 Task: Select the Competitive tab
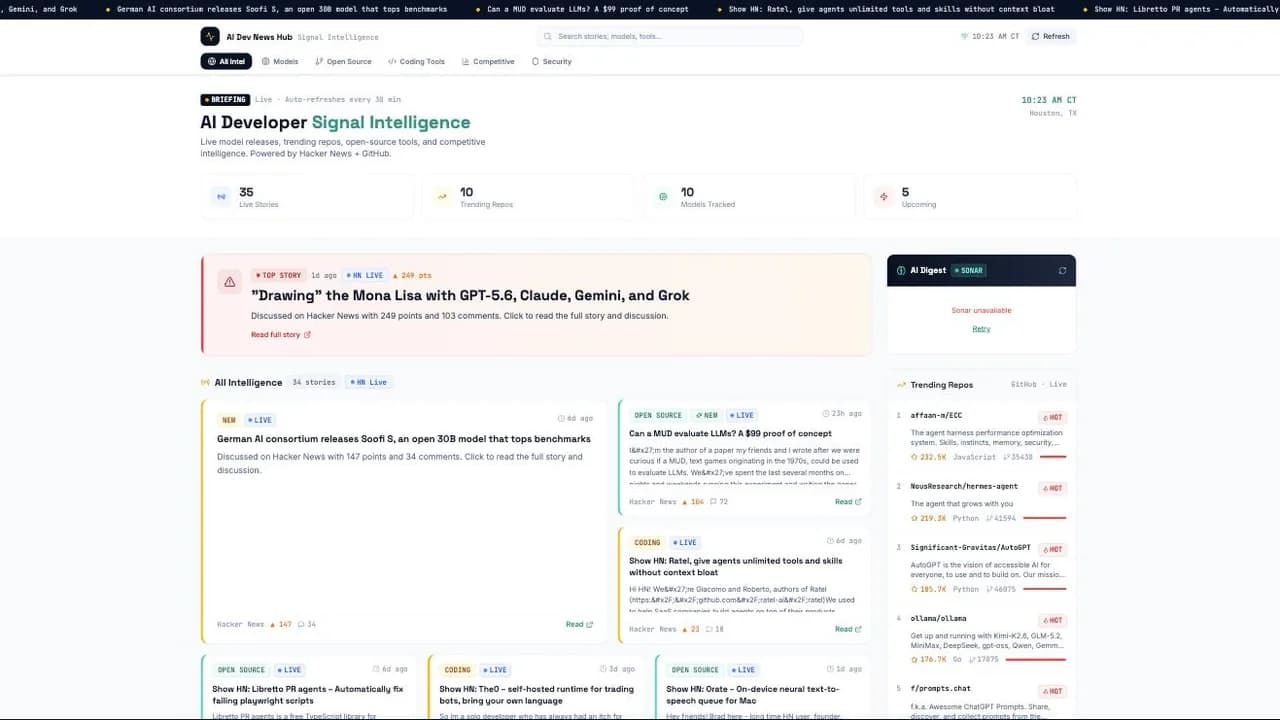click(488, 61)
